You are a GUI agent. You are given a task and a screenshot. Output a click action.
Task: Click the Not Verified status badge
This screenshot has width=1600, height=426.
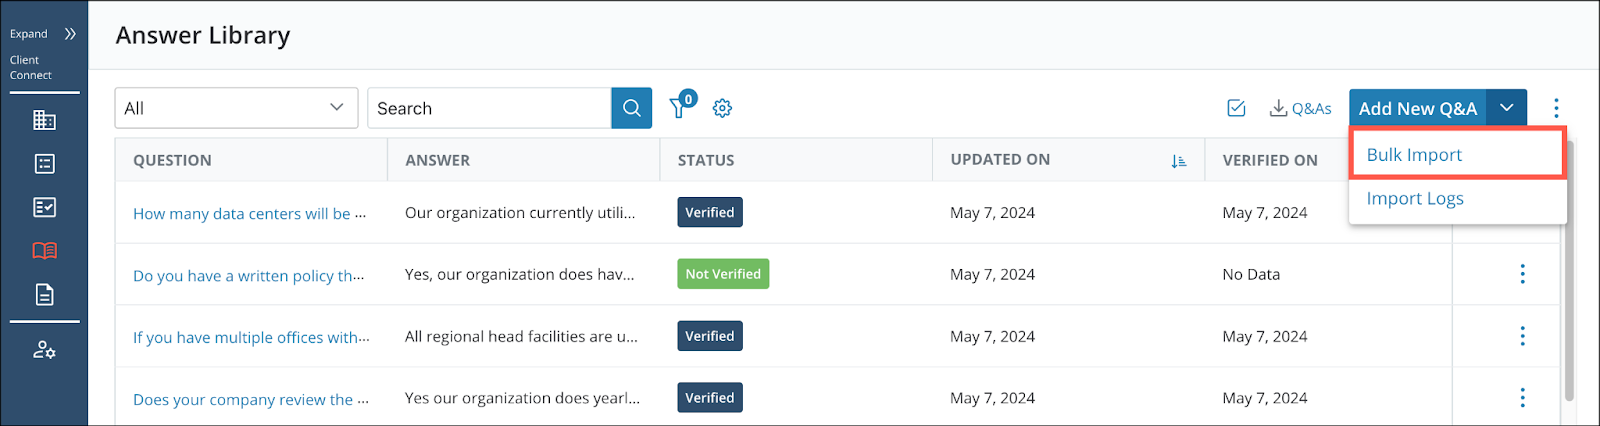[x=723, y=274]
